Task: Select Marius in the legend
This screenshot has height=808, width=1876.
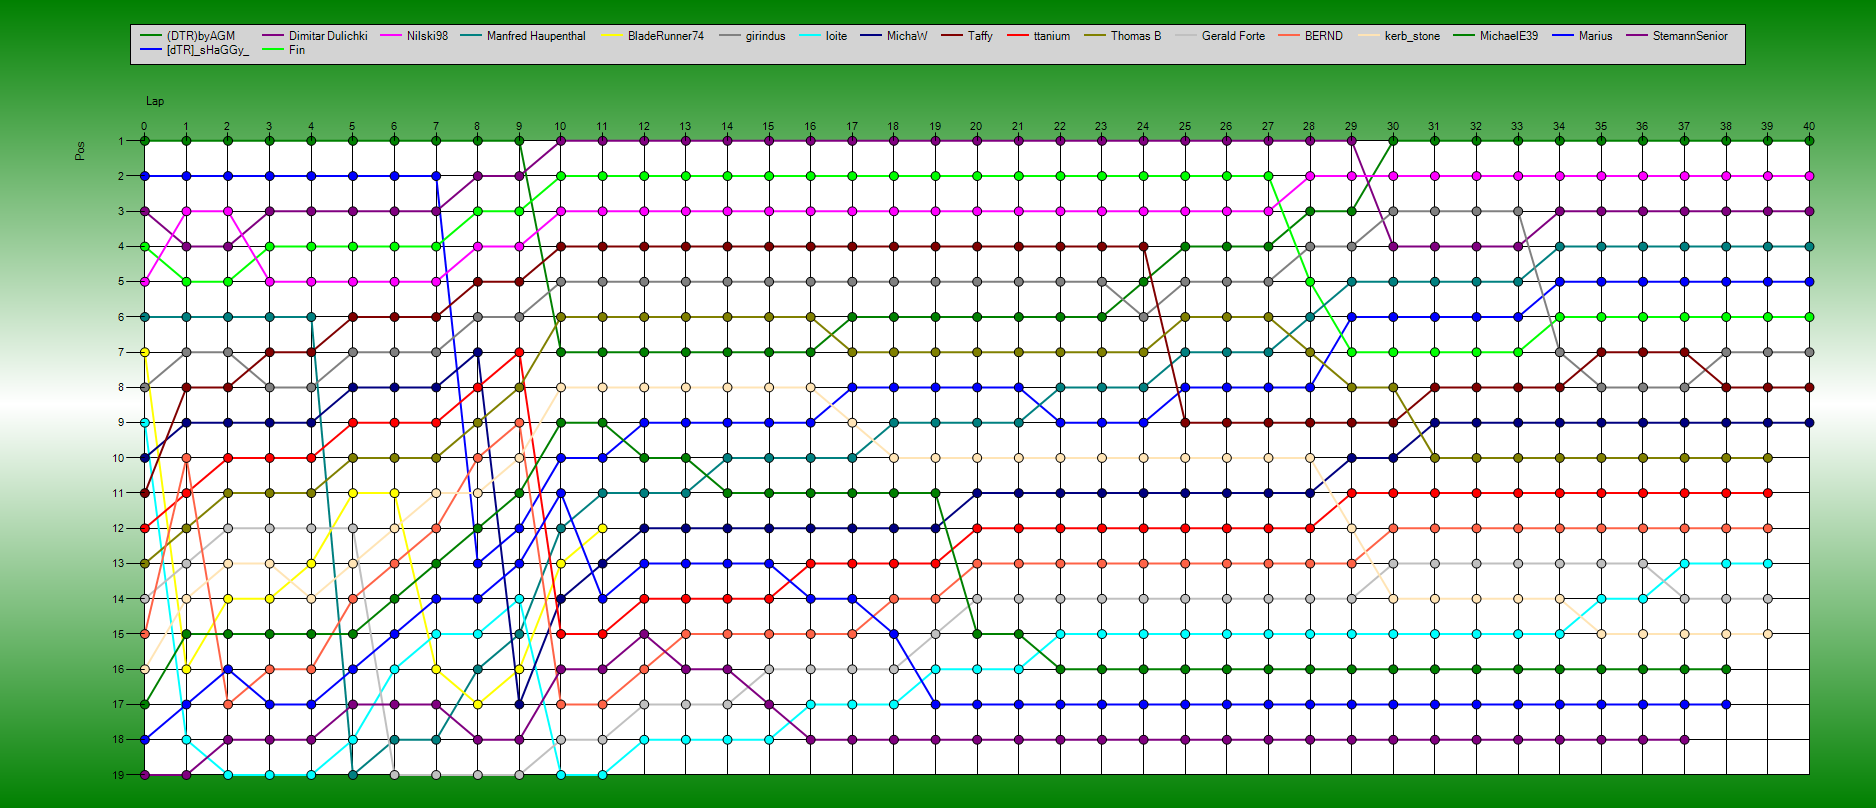Action: point(1595,36)
